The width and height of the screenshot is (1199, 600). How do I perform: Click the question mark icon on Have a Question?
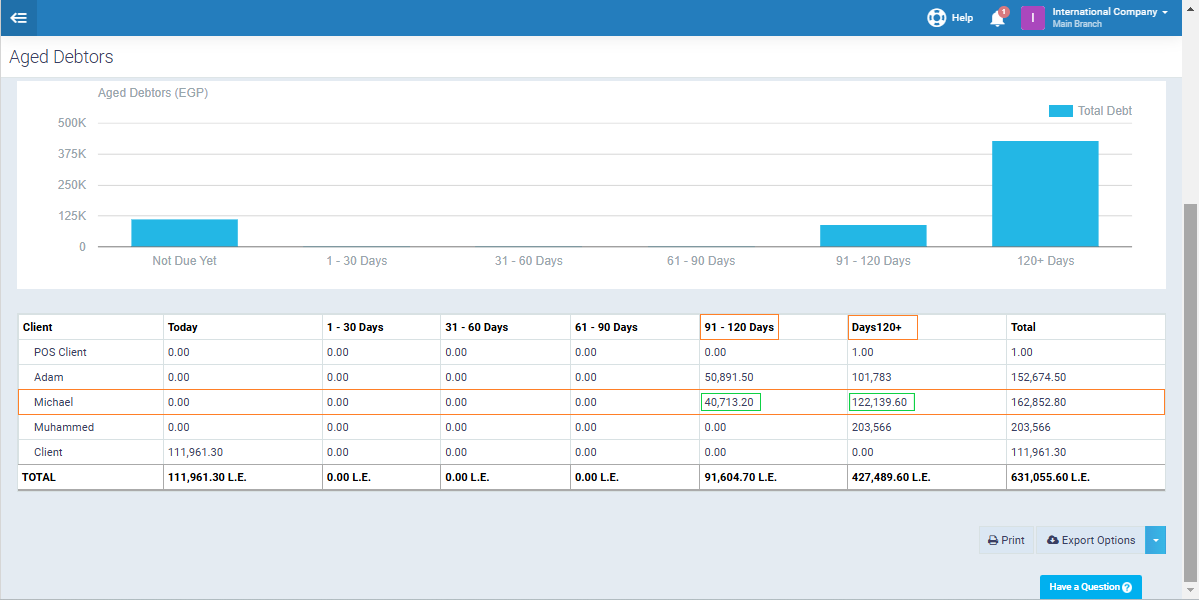pyautogui.click(x=1129, y=587)
